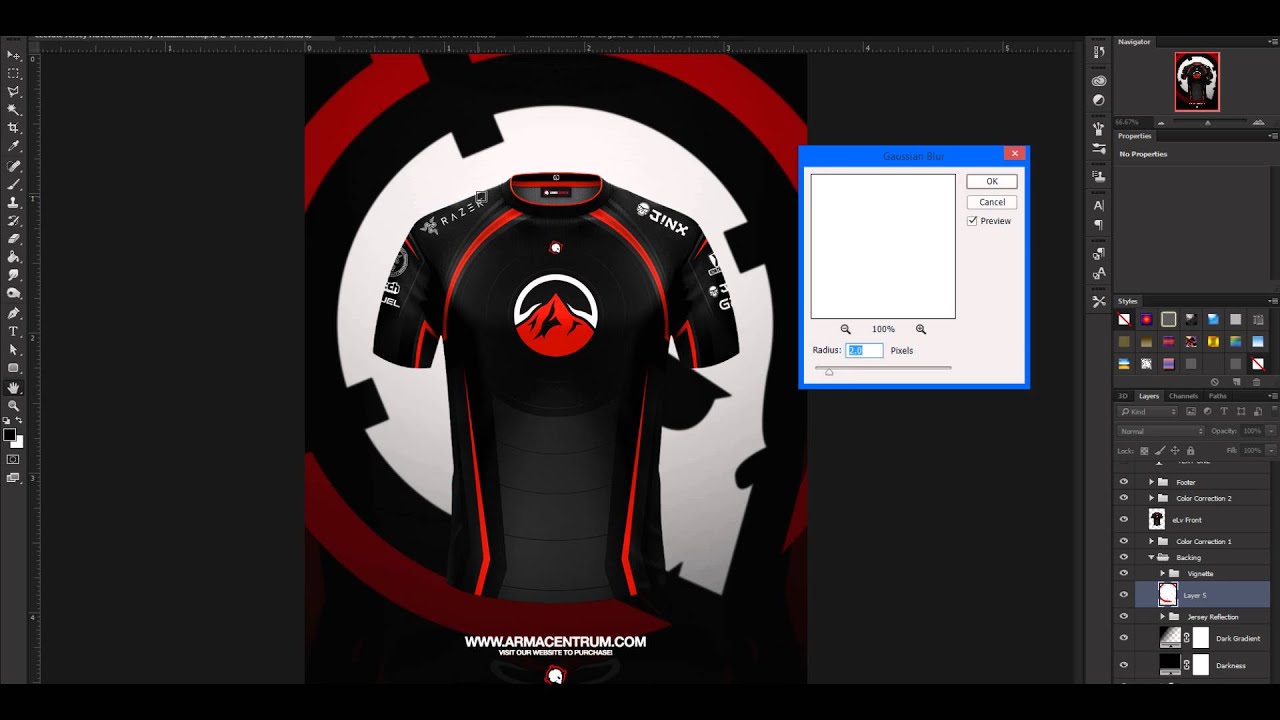Hide the Color Correction 2 group
Image resolution: width=1280 pixels, height=720 pixels.
(1123, 498)
